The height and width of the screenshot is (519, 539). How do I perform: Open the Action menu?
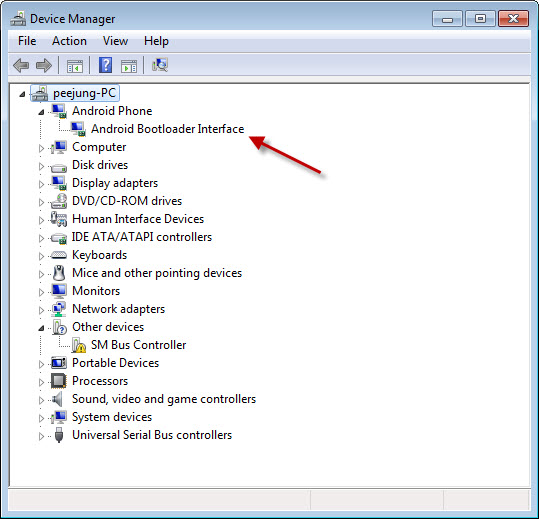(x=69, y=41)
